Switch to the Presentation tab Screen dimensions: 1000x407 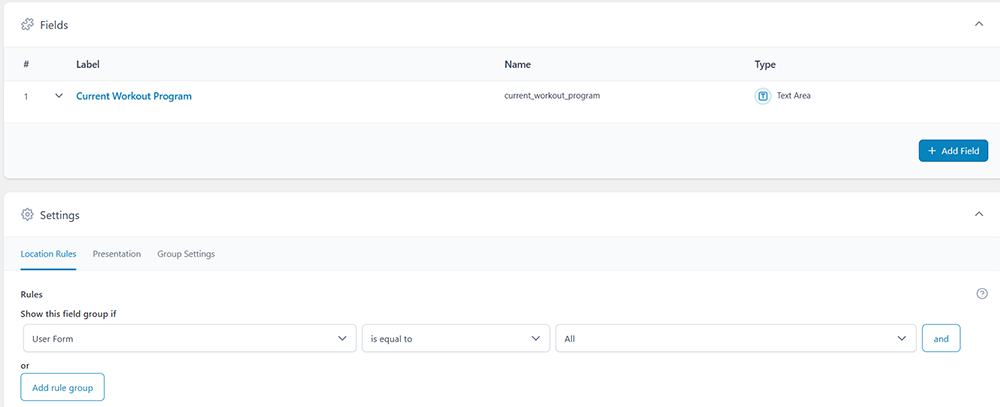[x=117, y=254]
